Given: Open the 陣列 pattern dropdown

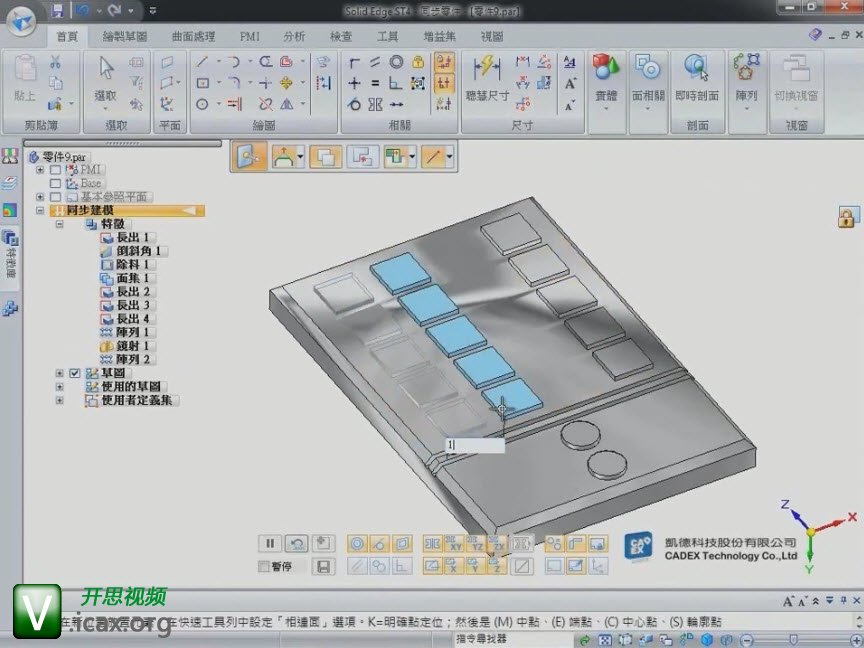Looking at the screenshot, I should 746,108.
